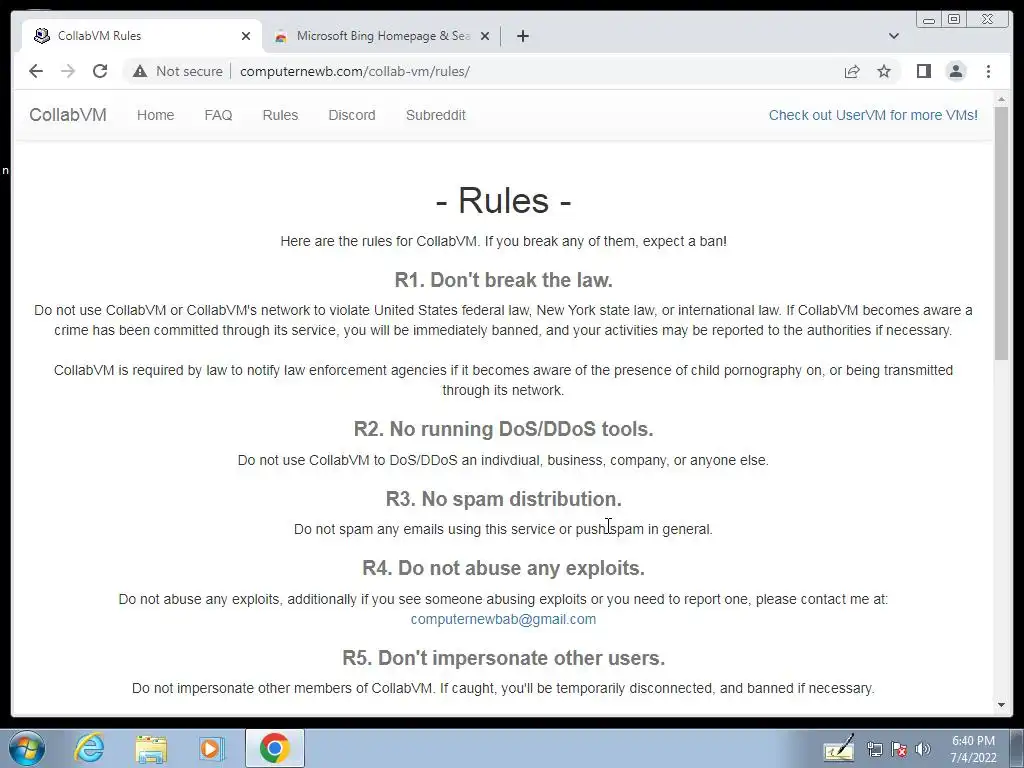
Task: Click the Chrome taskbar button
Action: coord(274,748)
